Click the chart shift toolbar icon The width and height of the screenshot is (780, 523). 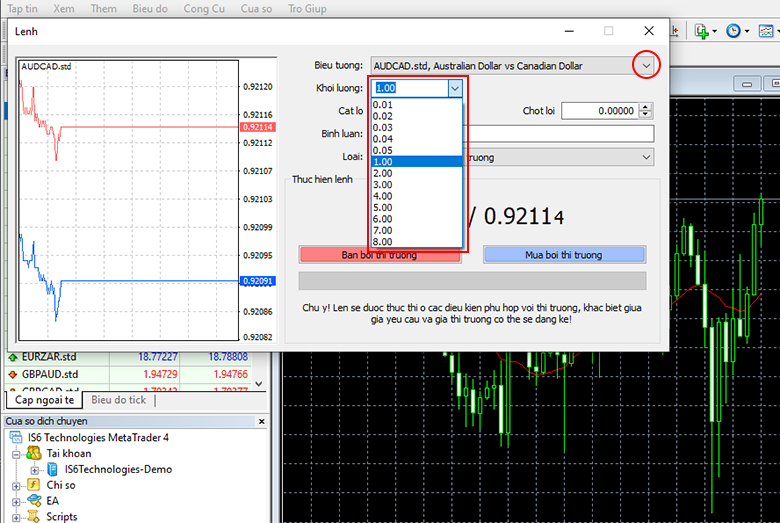coord(675,31)
